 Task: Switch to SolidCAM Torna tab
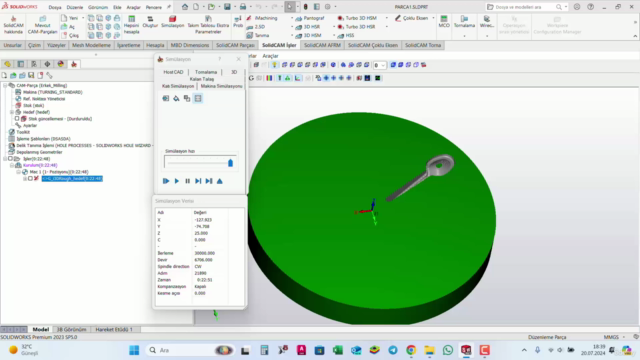tap(423, 45)
